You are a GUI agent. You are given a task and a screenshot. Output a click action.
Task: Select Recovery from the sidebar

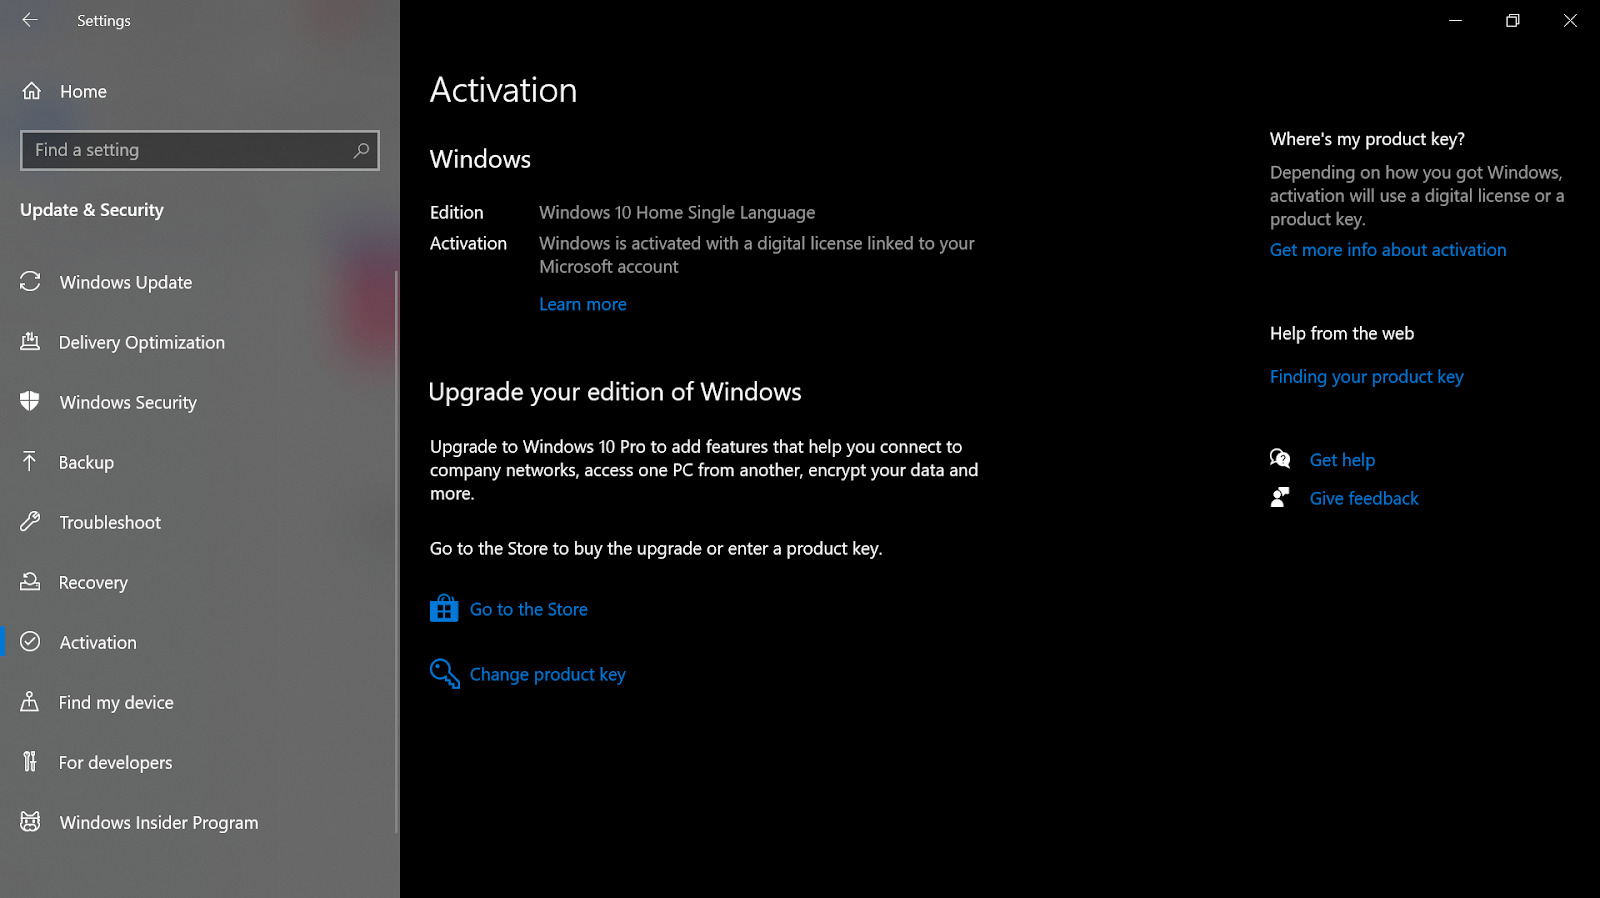93,583
